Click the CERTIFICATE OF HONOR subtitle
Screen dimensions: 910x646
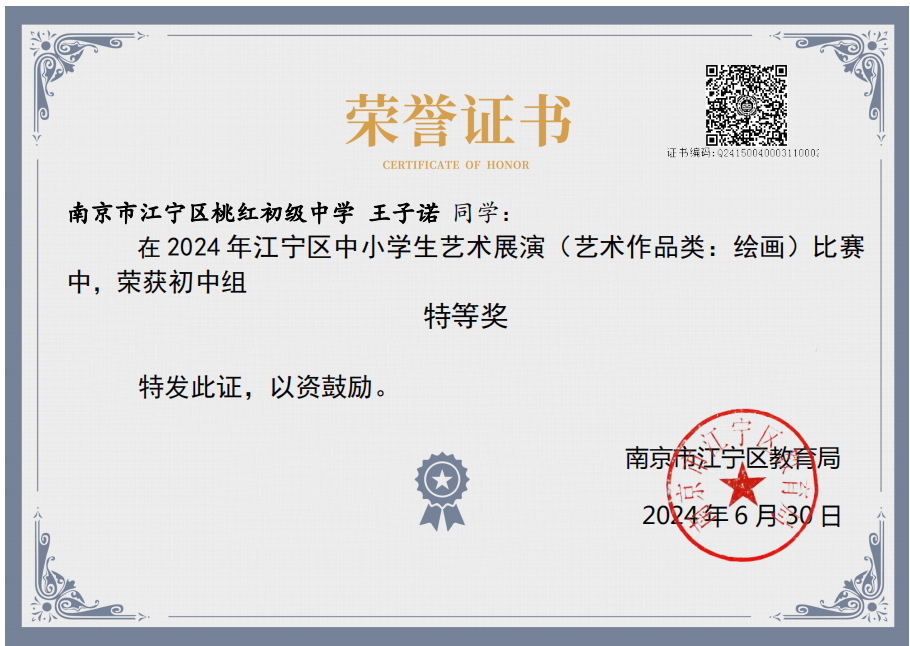[x=456, y=165]
